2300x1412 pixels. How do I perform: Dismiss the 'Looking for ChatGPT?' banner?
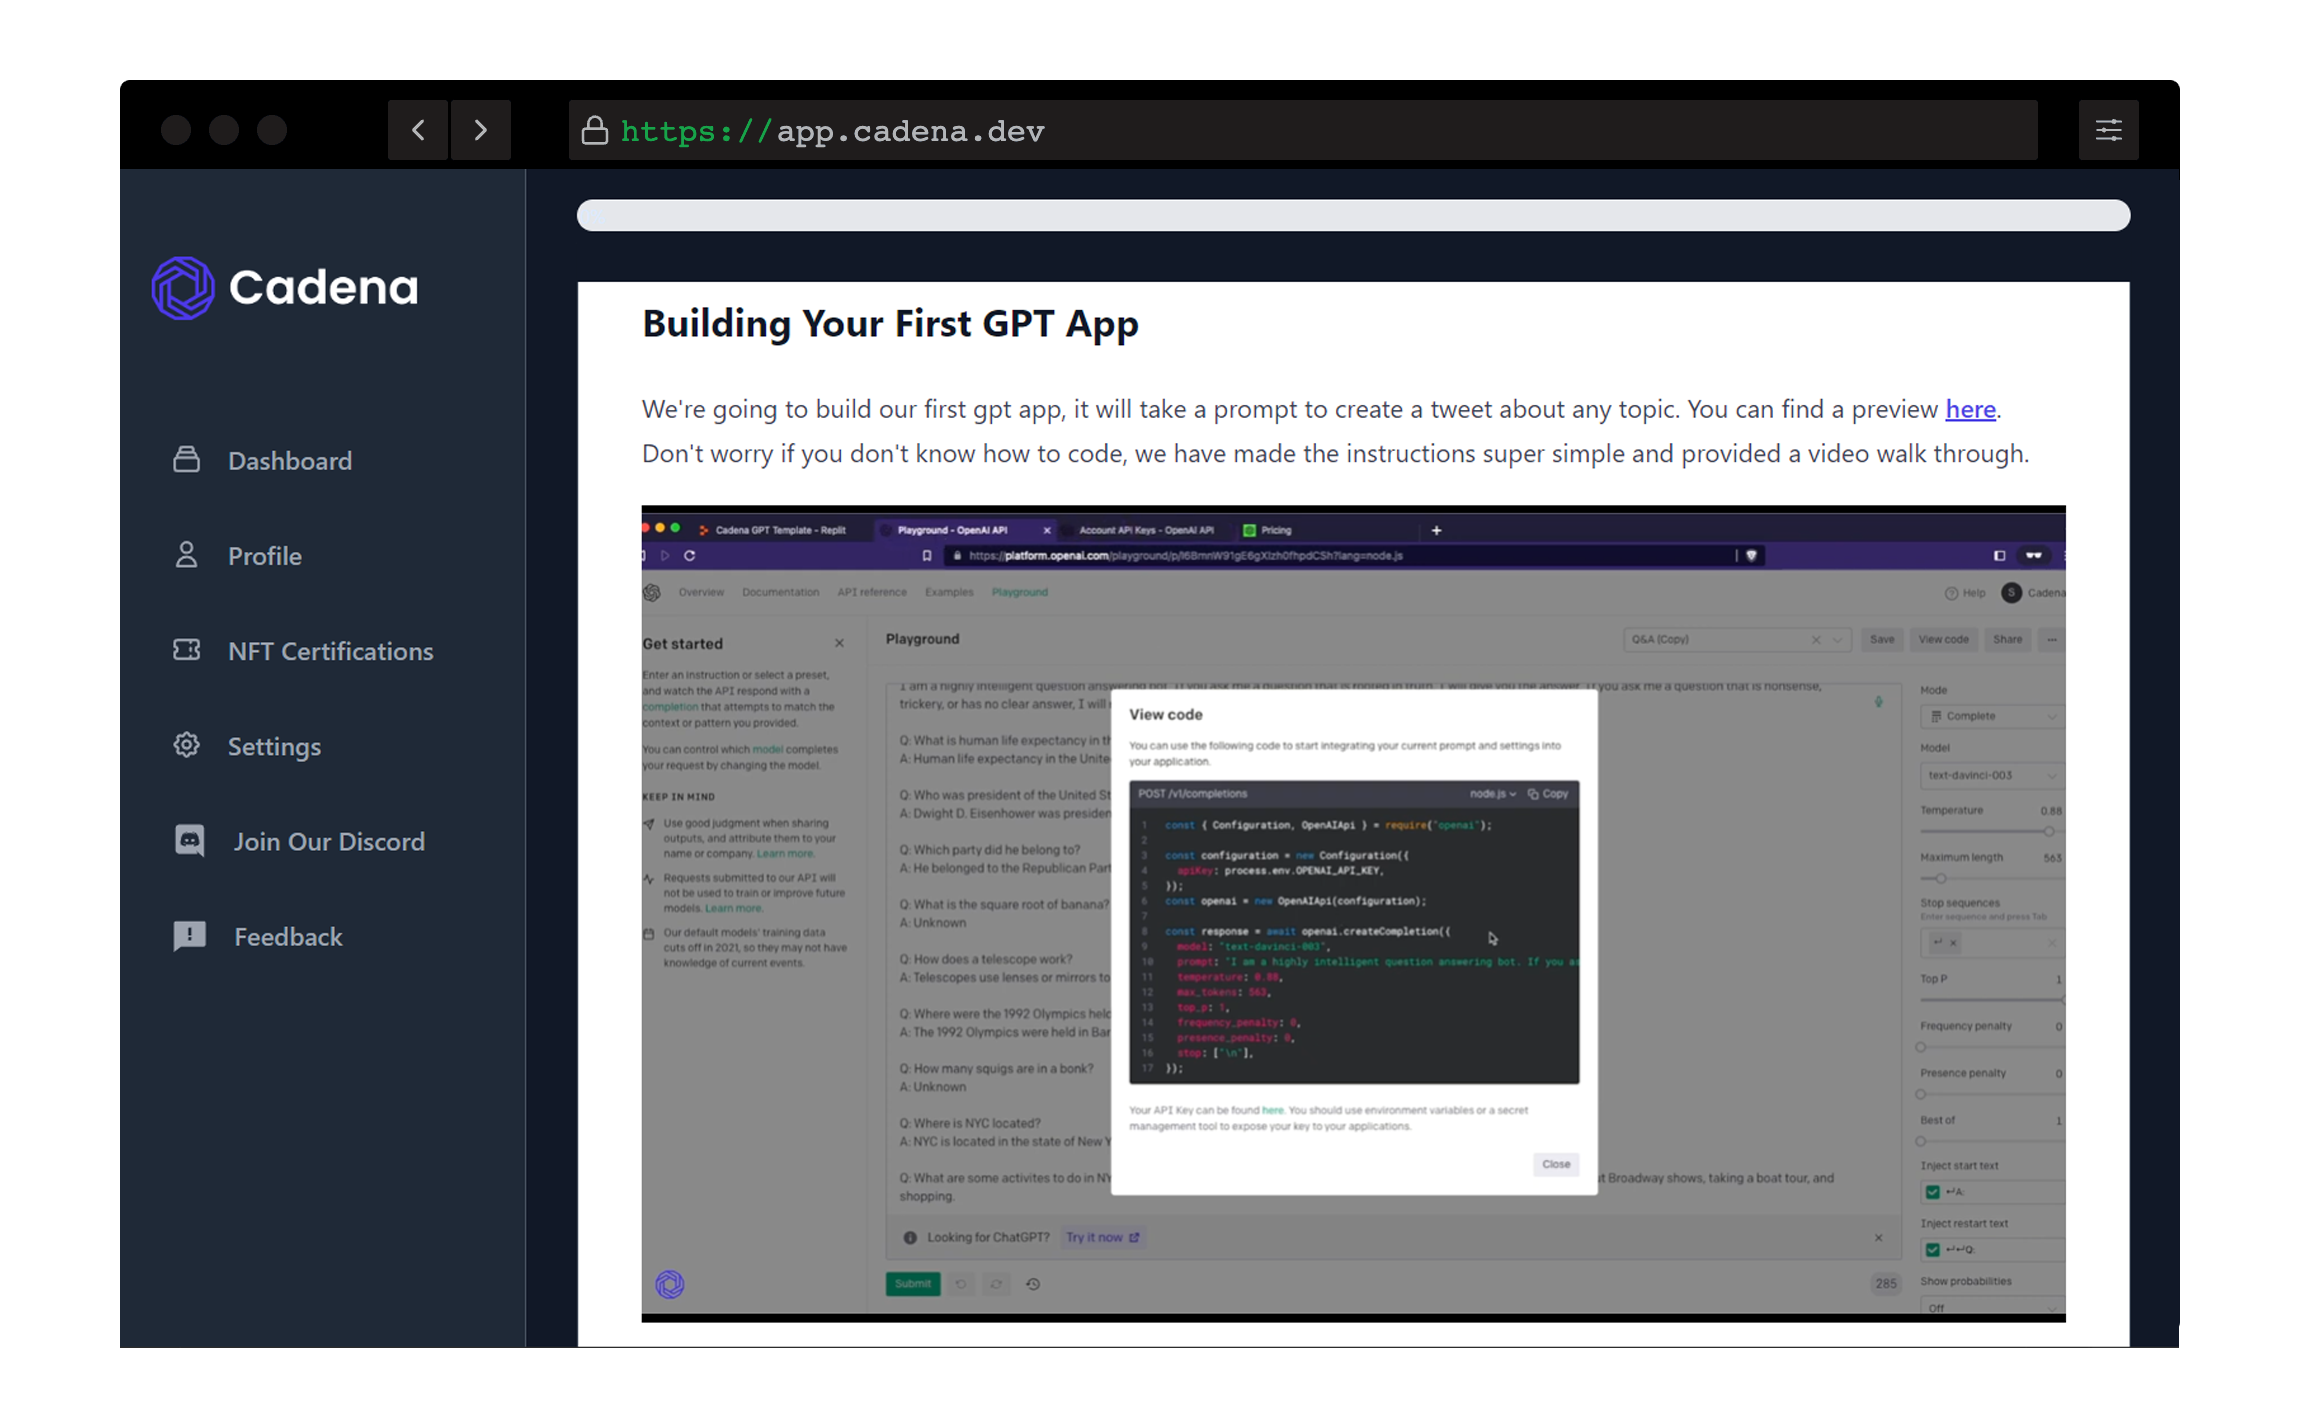pyautogui.click(x=1878, y=1238)
